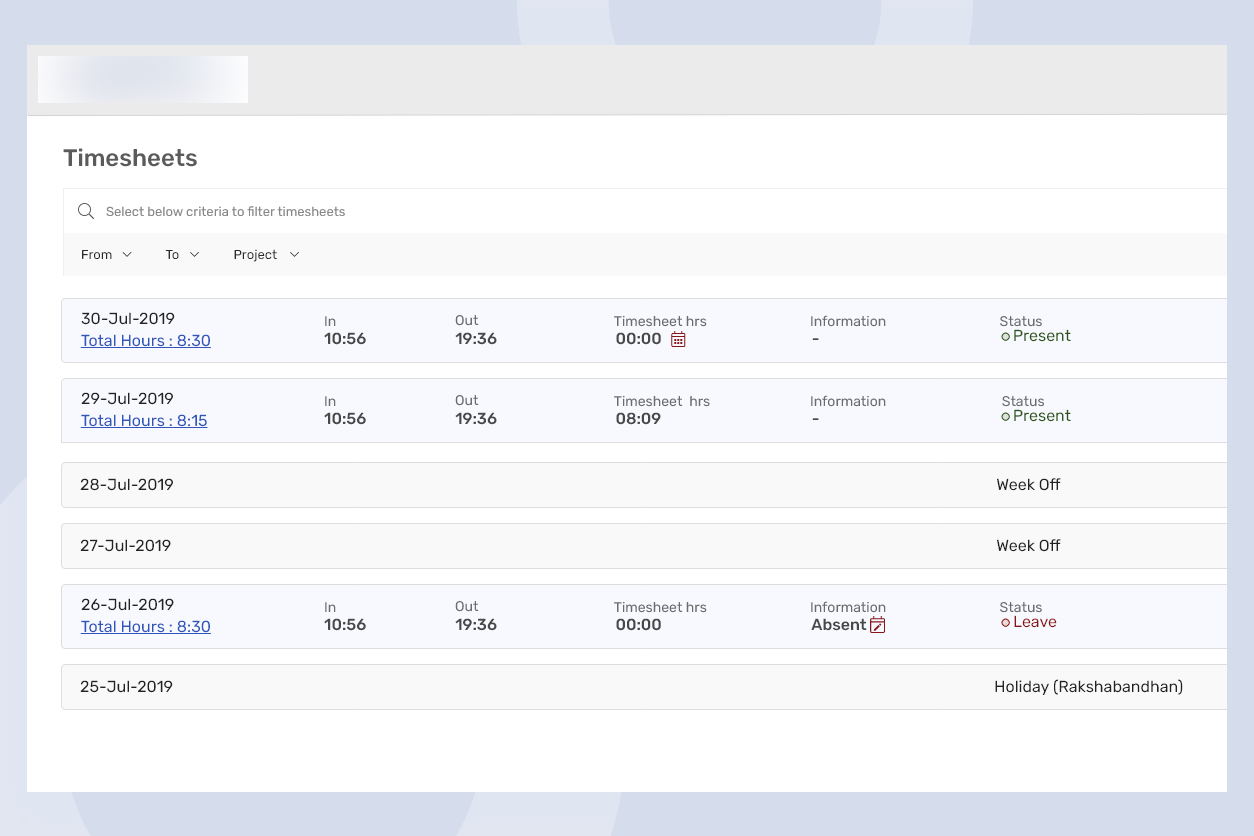Click the edit icon next to Absent
The image size is (1254, 836).
click(x=877, y=625)
